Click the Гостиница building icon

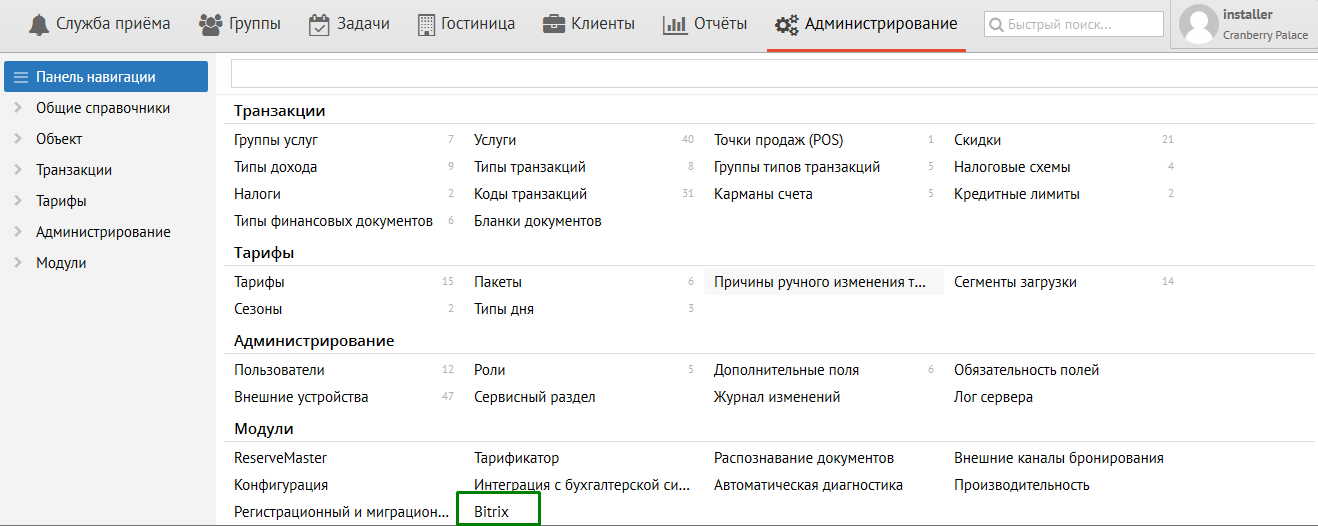click(427, 25)
